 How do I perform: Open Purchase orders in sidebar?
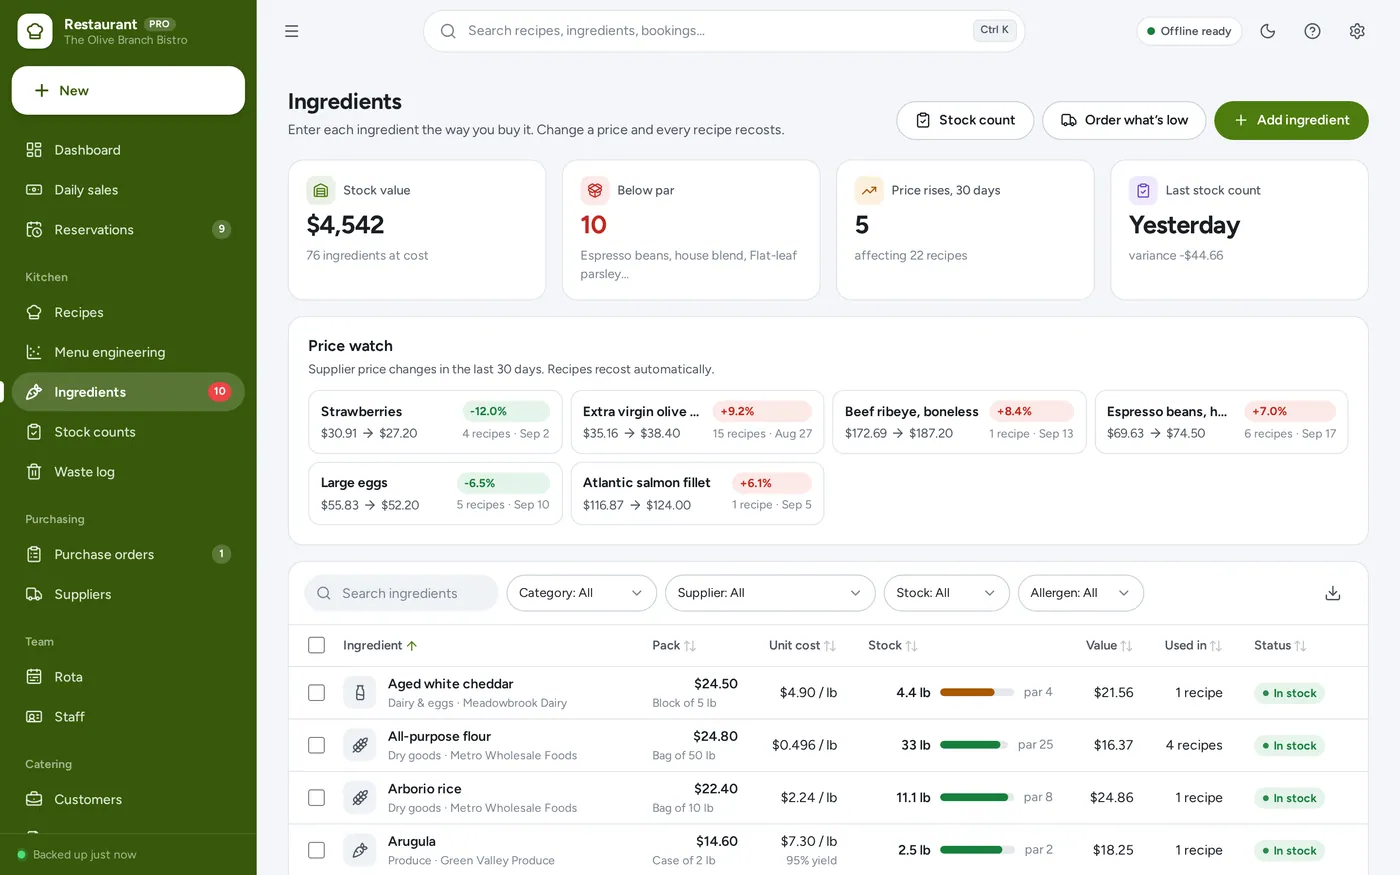point(128,554)
